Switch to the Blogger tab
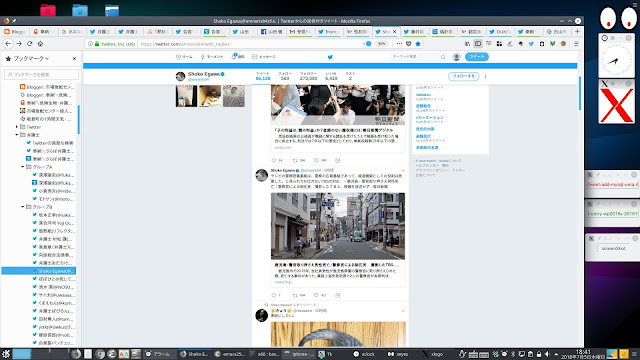 point(15,31)
